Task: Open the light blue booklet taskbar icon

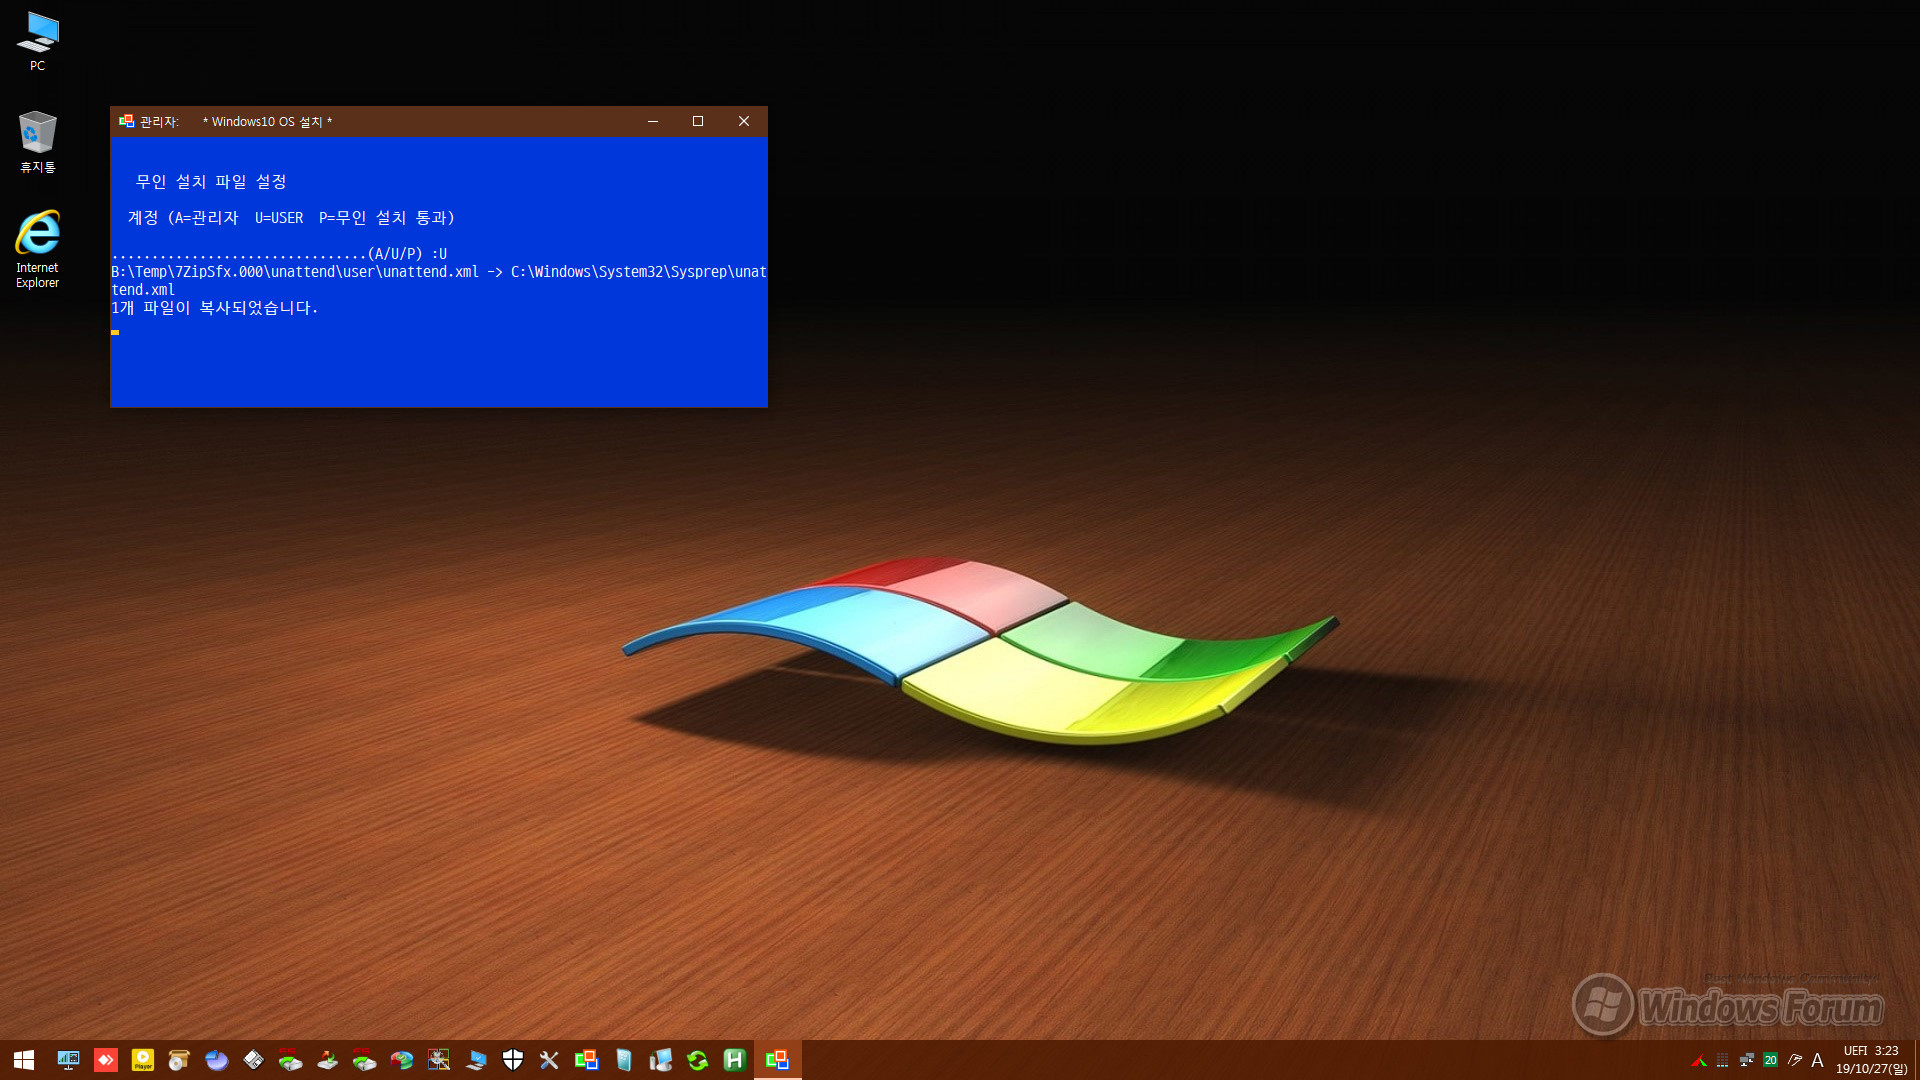Action: (x=624, y=1060)
